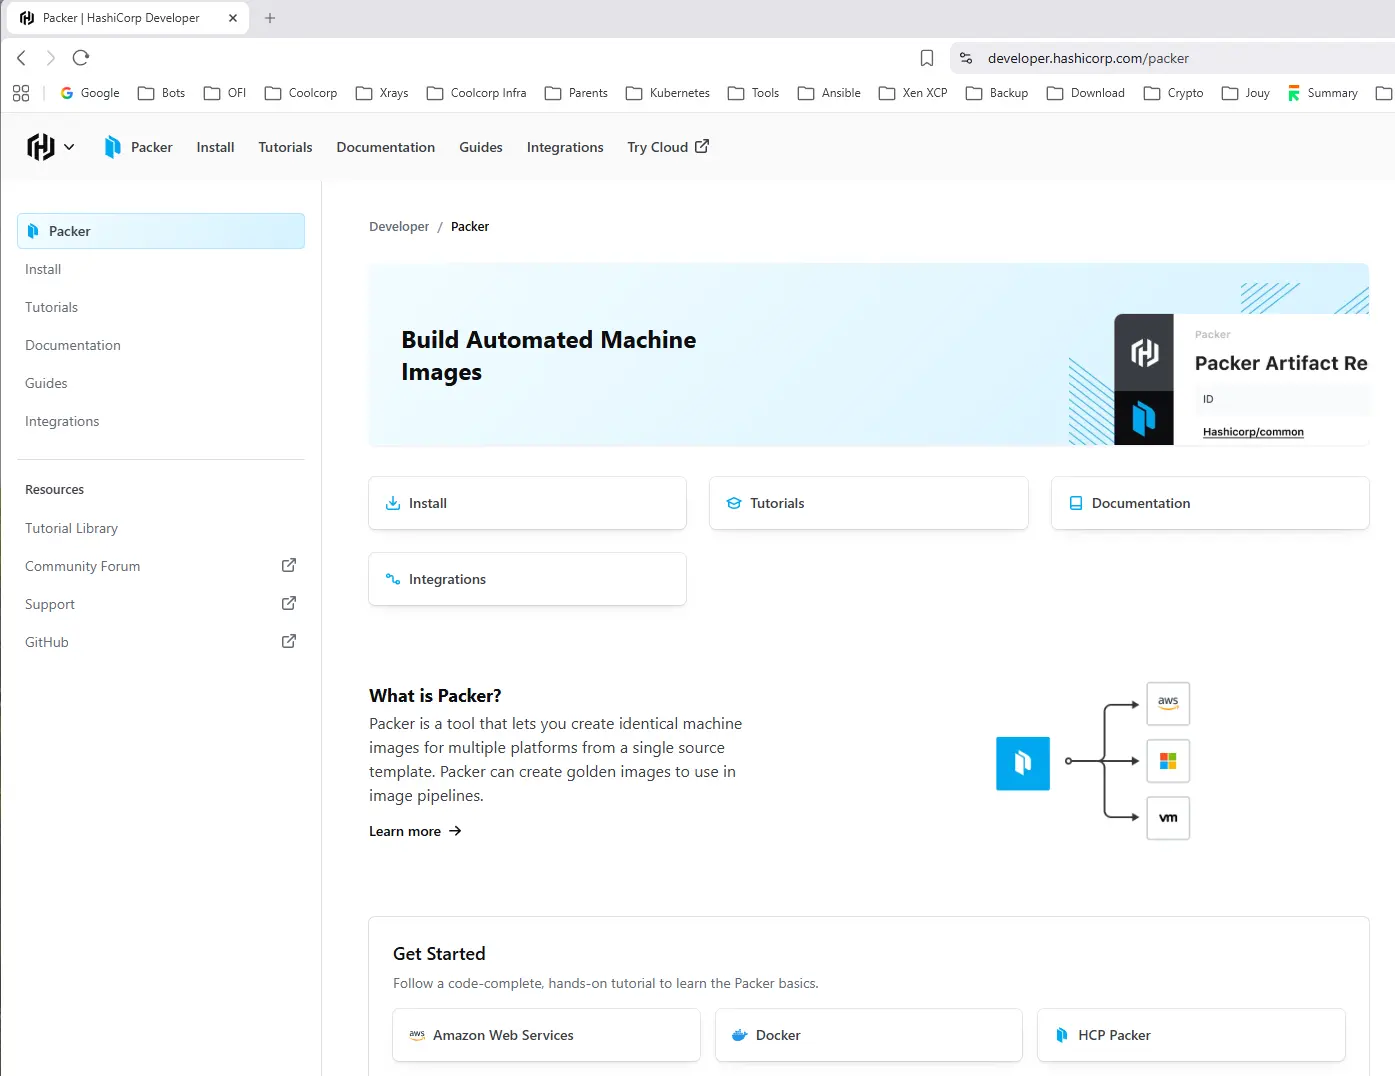Click the Packer logo in top navigation
Viewport: 1395px width, 1076px height.
click(x=112, y=147)
